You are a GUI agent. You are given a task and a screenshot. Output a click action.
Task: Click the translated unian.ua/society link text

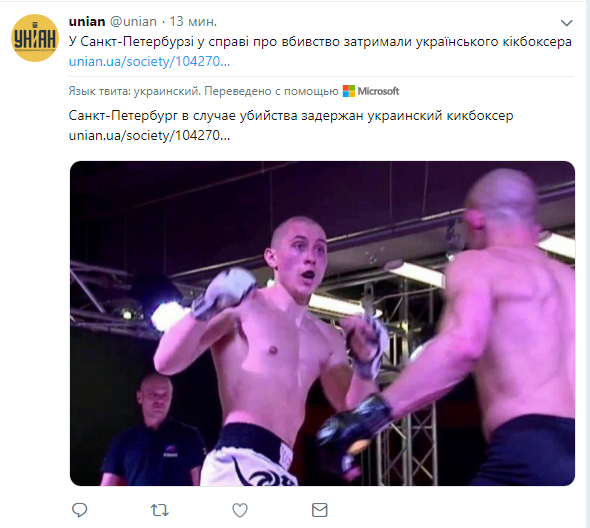pos(149,135)
